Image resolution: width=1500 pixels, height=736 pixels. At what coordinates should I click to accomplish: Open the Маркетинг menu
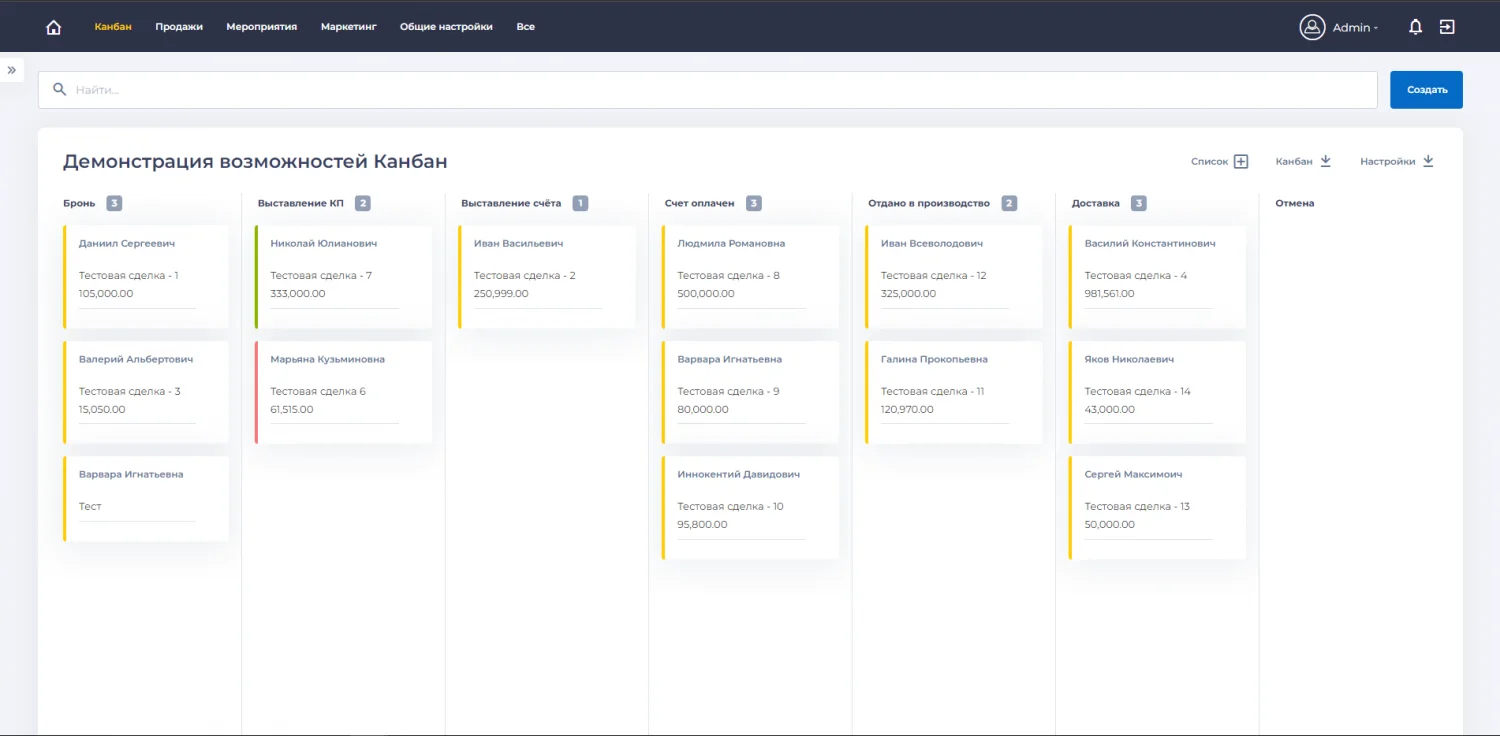point(348,27)
